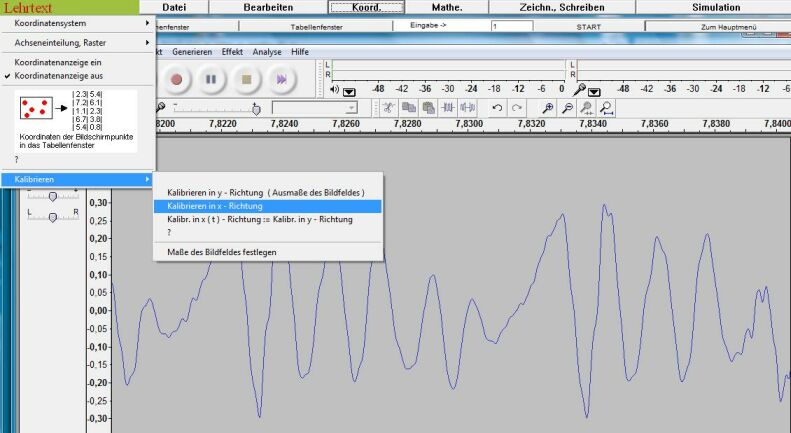791x433 pixels.
Task: Click the undo arrow icon
Action: (497, 108)
